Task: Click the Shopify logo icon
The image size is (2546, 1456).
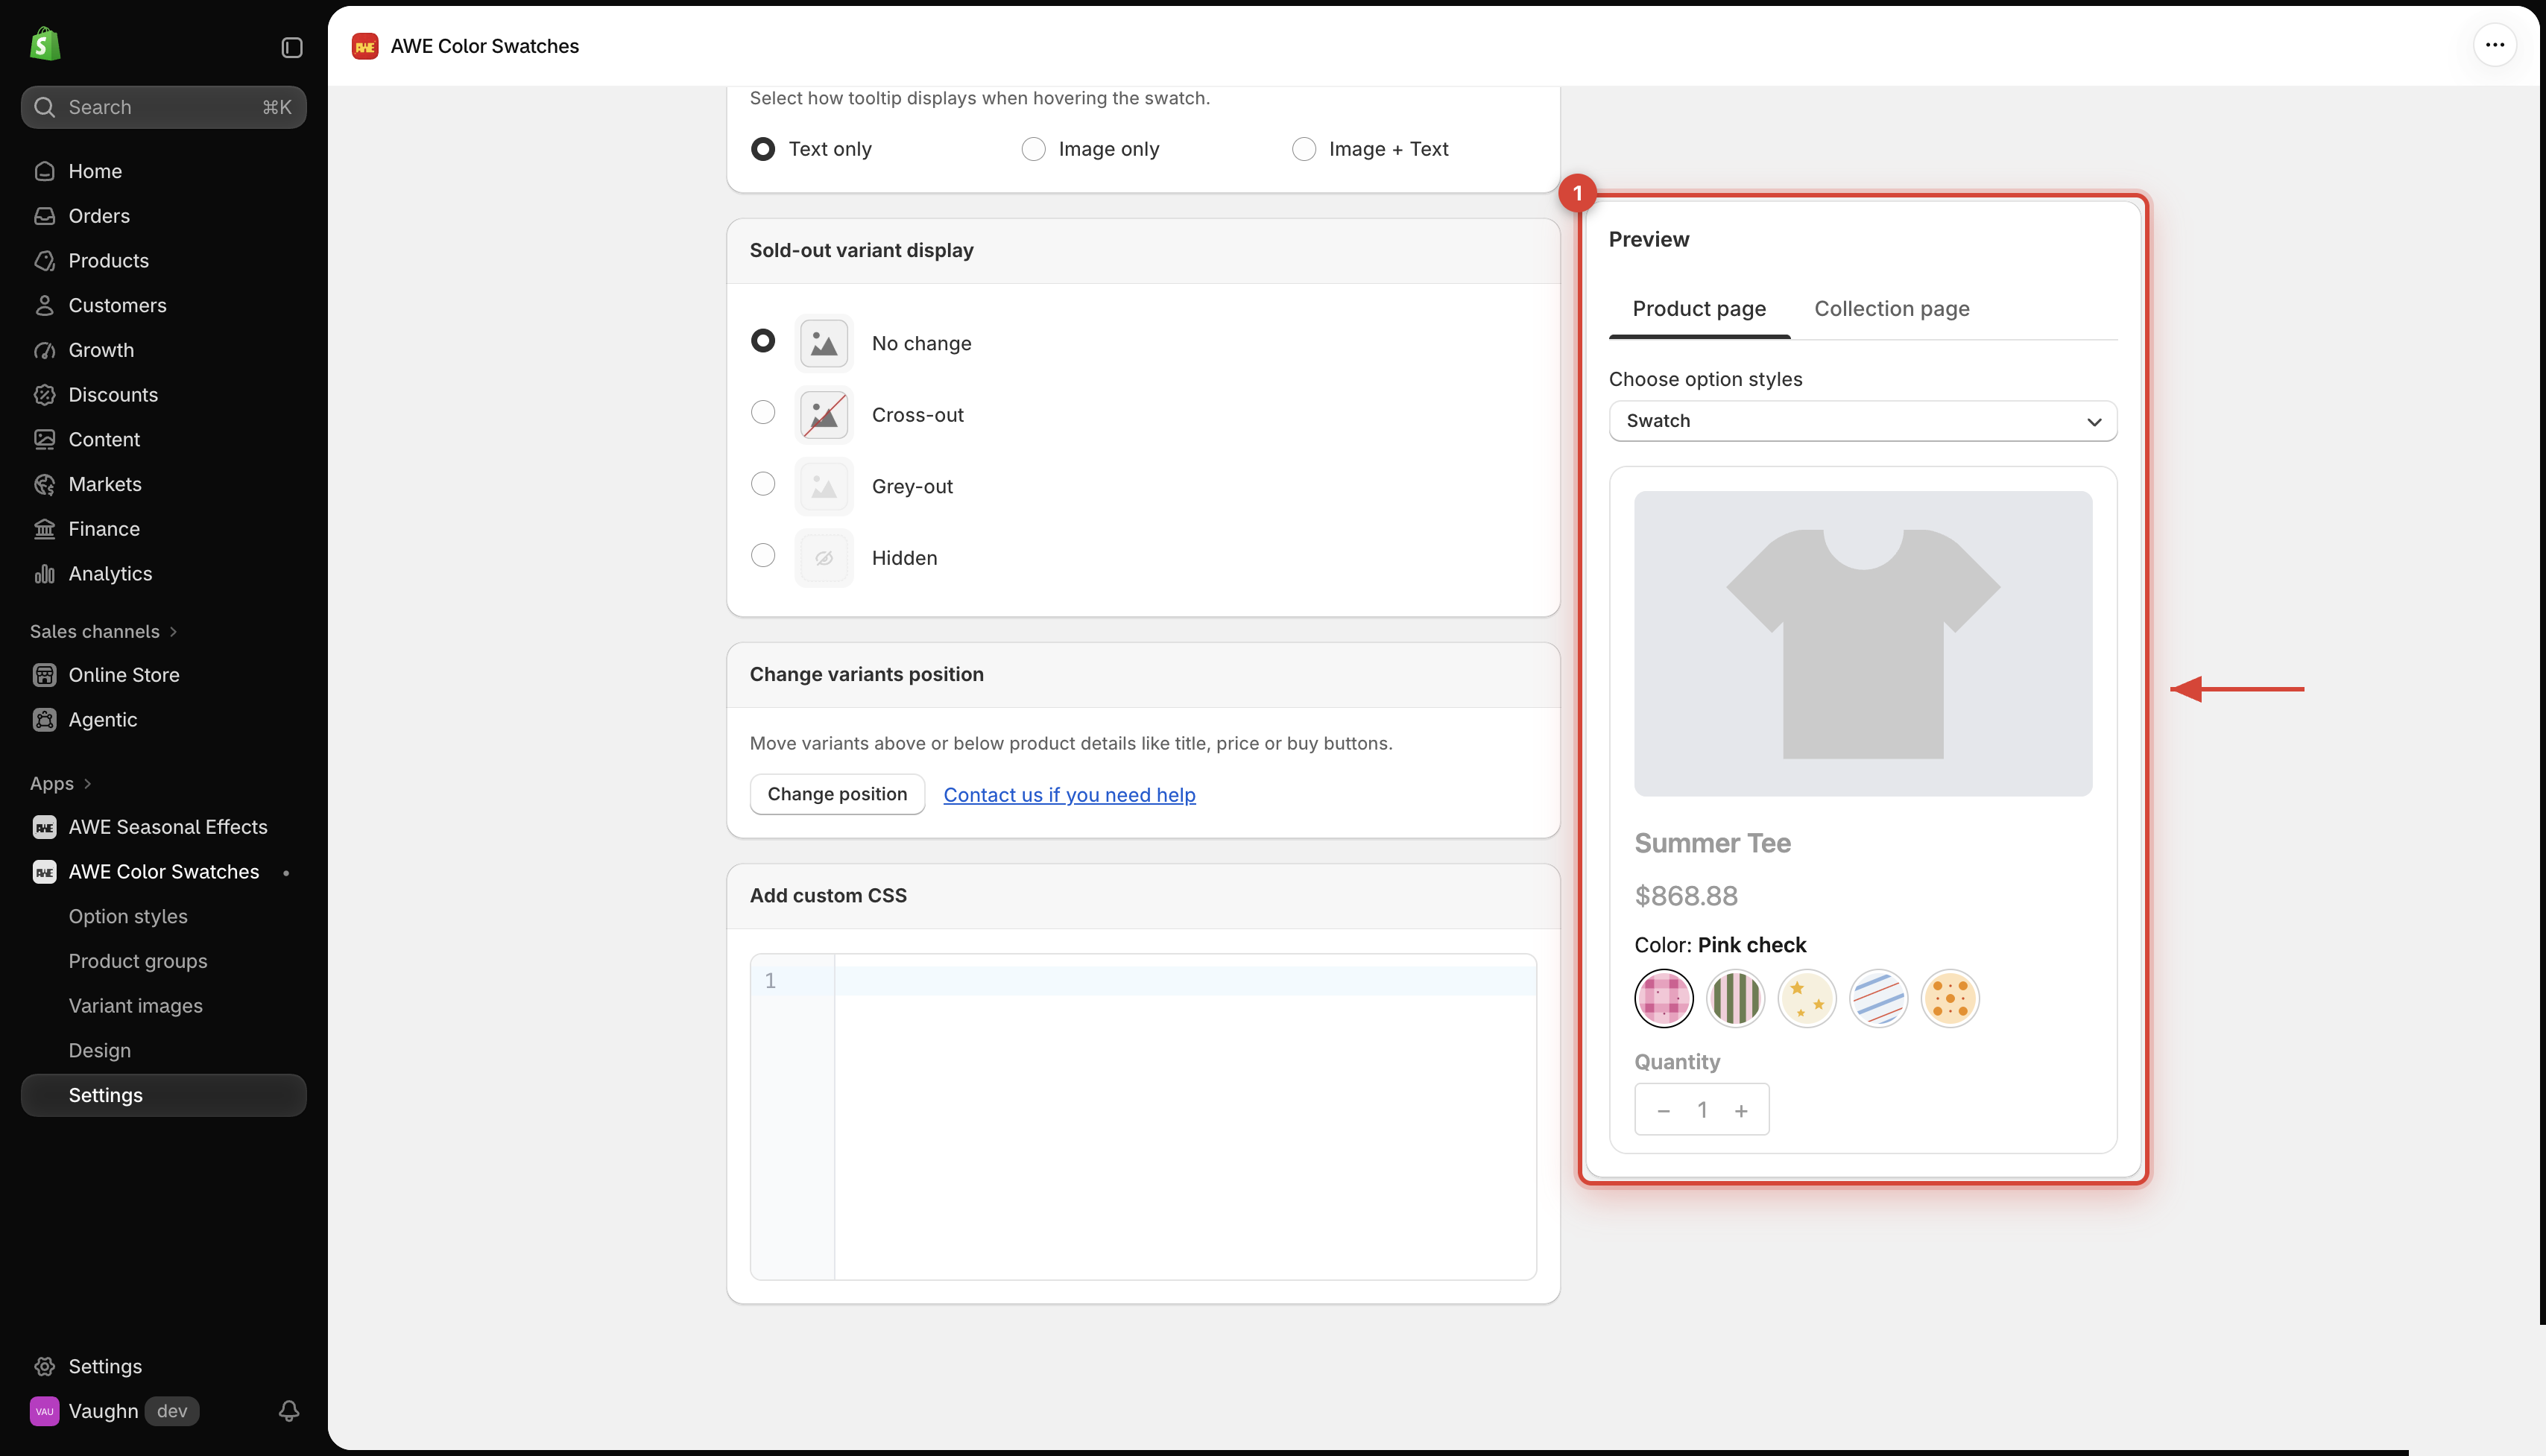Action: pos(45,45)
